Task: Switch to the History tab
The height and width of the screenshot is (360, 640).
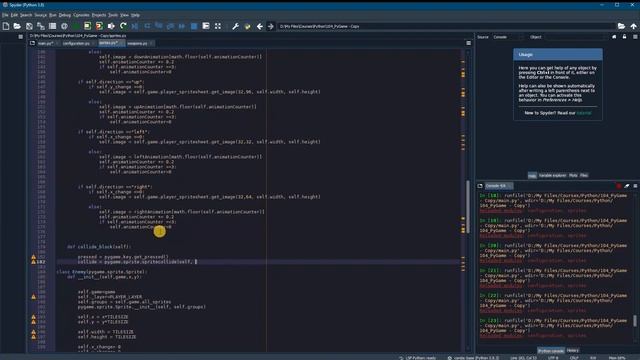Action: (x=572, y=351)
